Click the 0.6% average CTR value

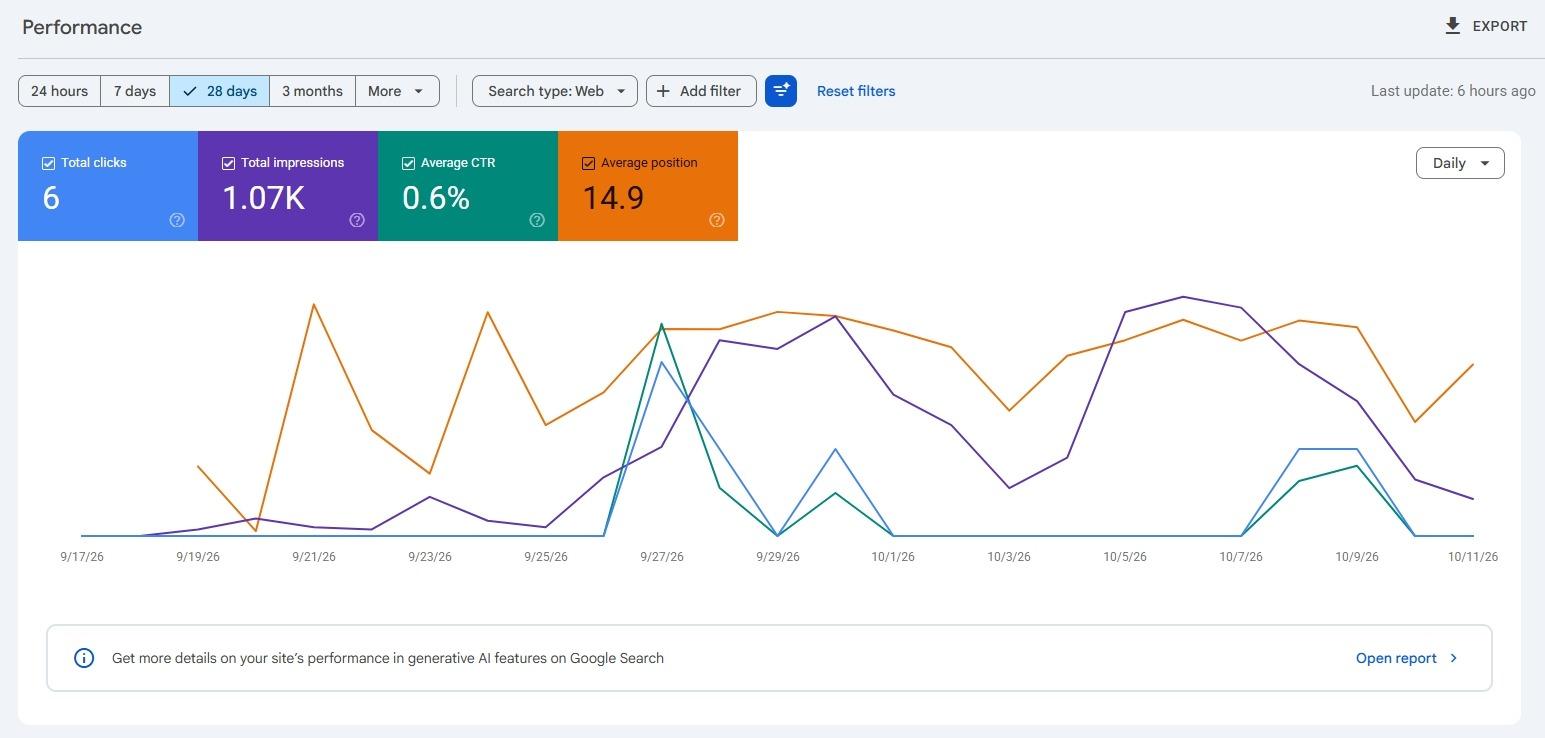(436, 198)
